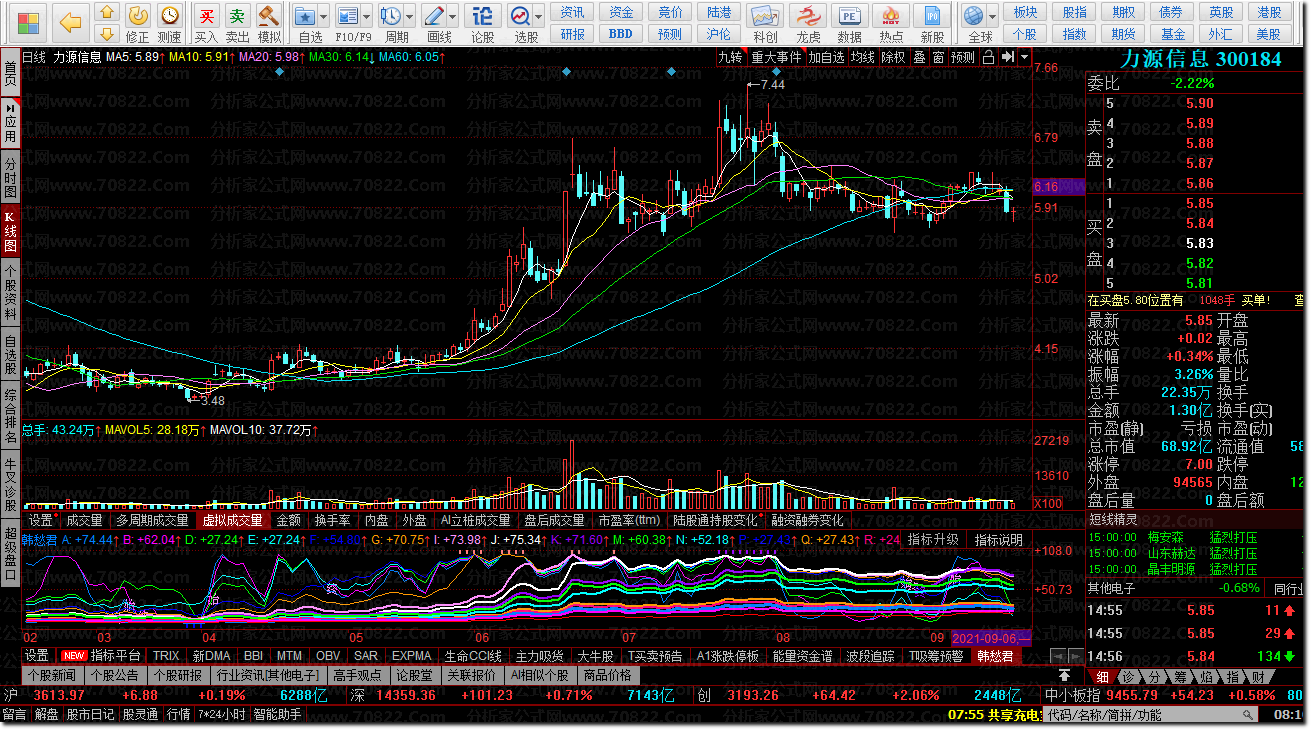Click the search magnifier in code box
Screen dimensions: 1312x730
[1246, 715]
